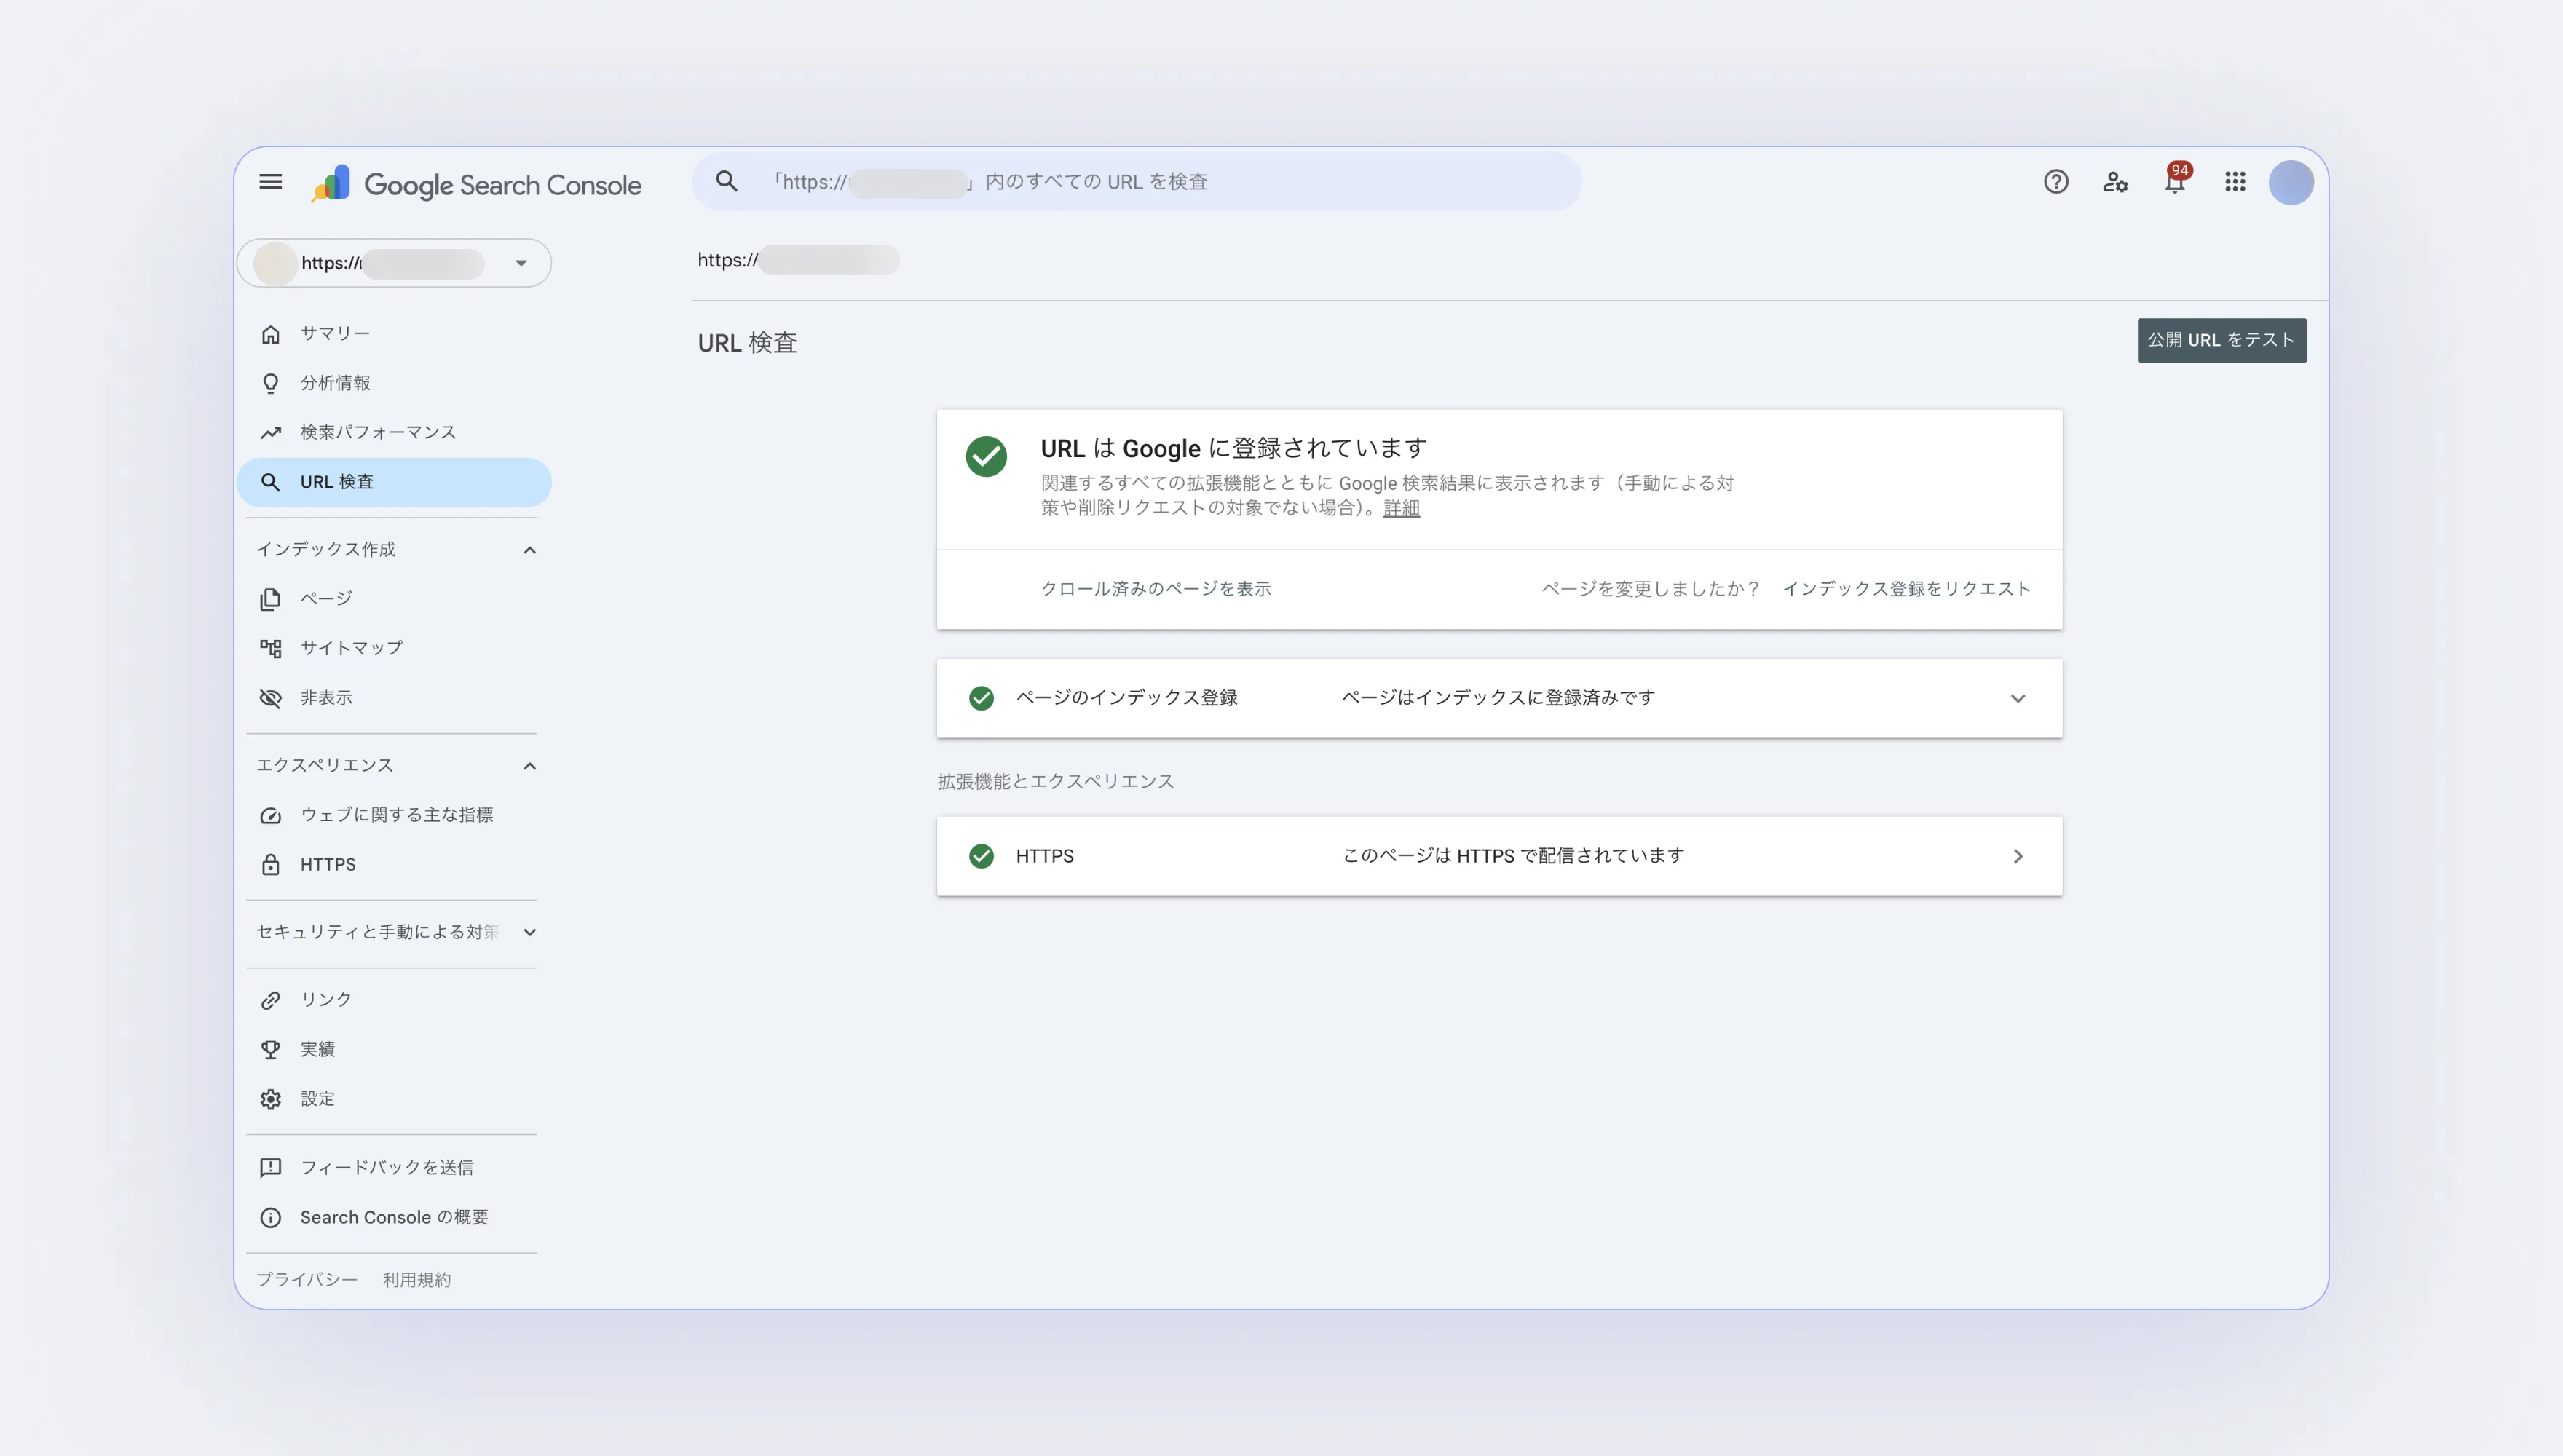2563x1456 pixels.
Task: Click the pages icon beside ページ
Action: coord(270,599)
